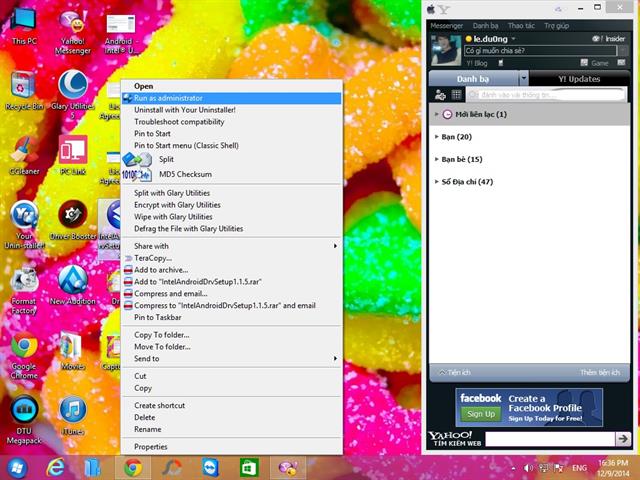Open Movies folder desktop icon
This screenshot has width=640, height=480.
point(73,351)
